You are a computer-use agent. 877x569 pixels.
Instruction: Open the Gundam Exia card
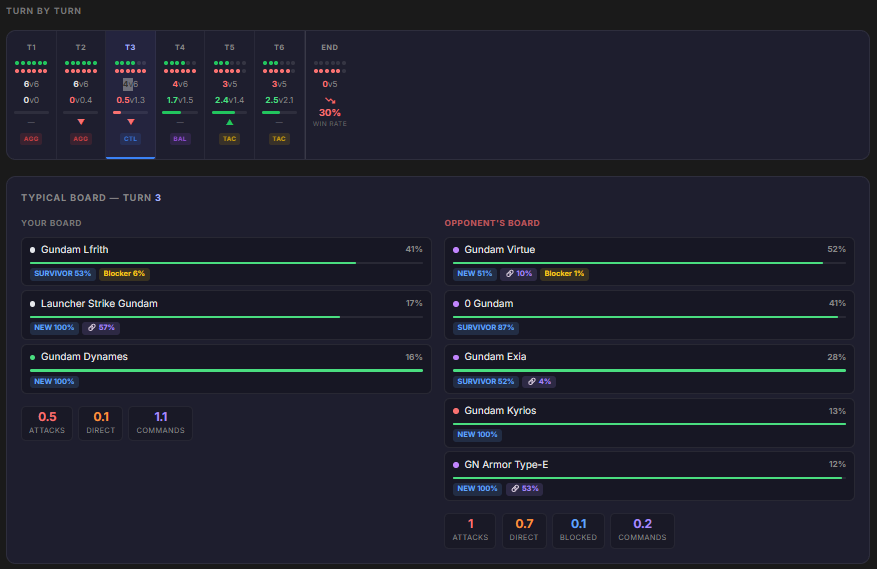point(649,369)
